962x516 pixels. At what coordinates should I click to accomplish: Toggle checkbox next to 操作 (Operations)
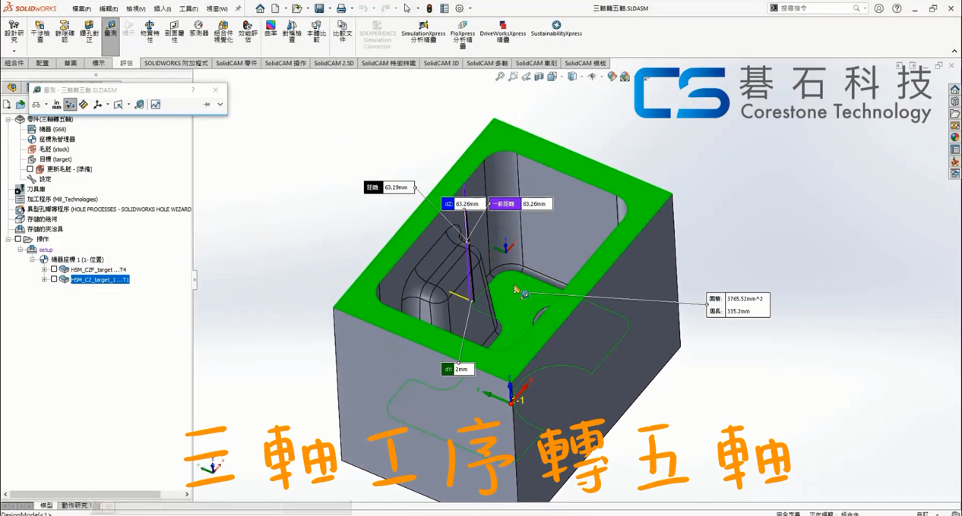pos(18,239)
